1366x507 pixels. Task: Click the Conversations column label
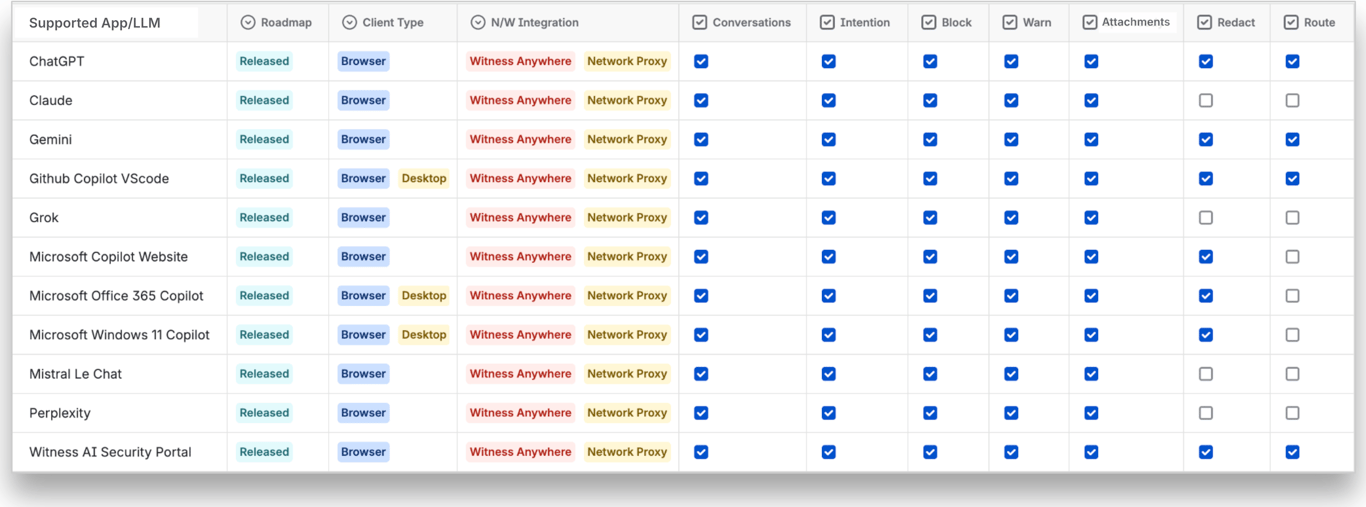pos(752,22)
